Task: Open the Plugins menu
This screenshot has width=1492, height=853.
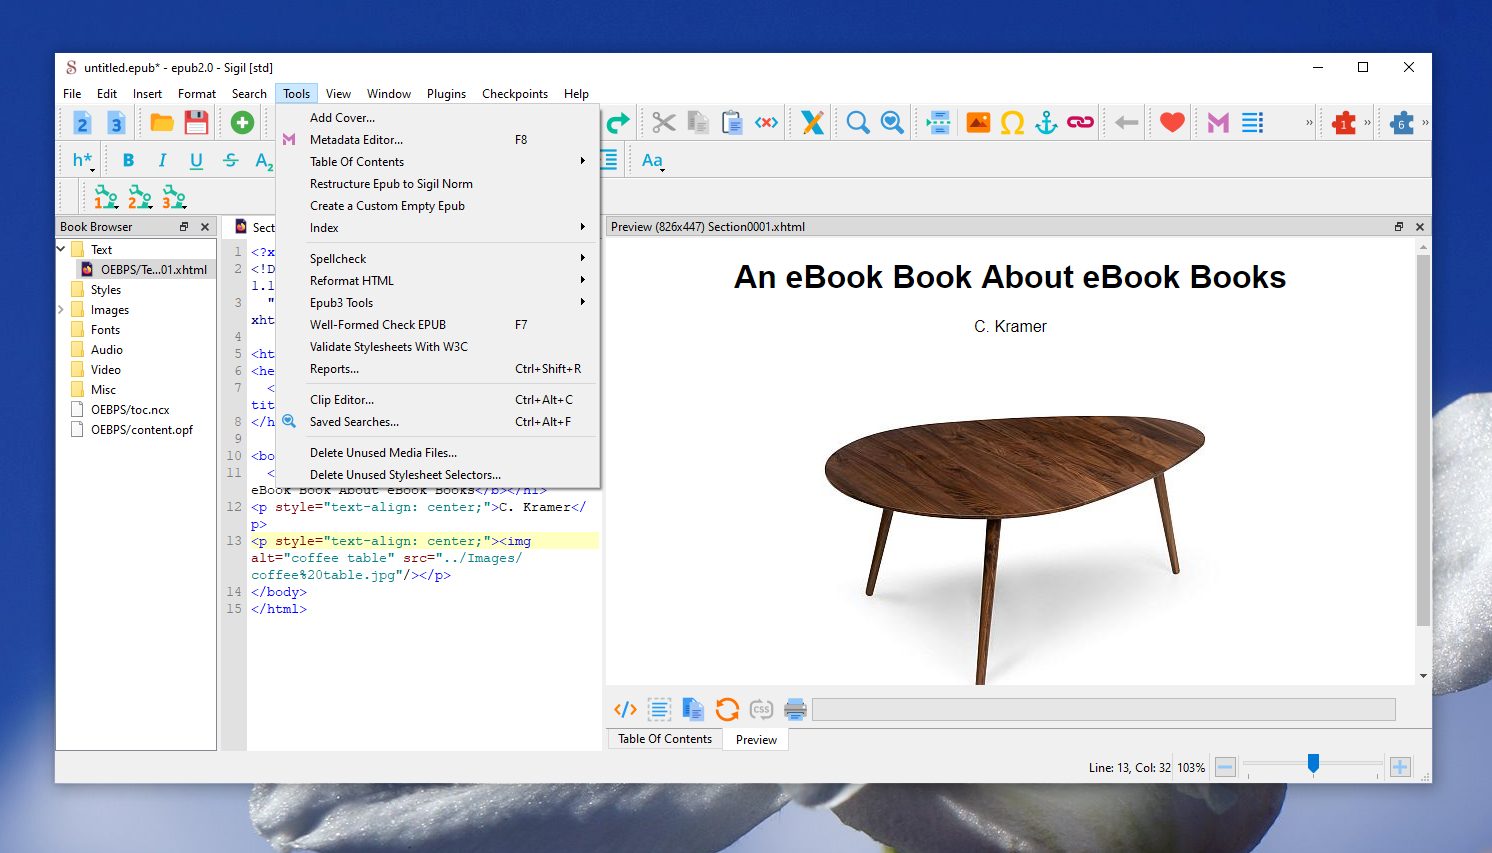Action: [x=446, y=94]
